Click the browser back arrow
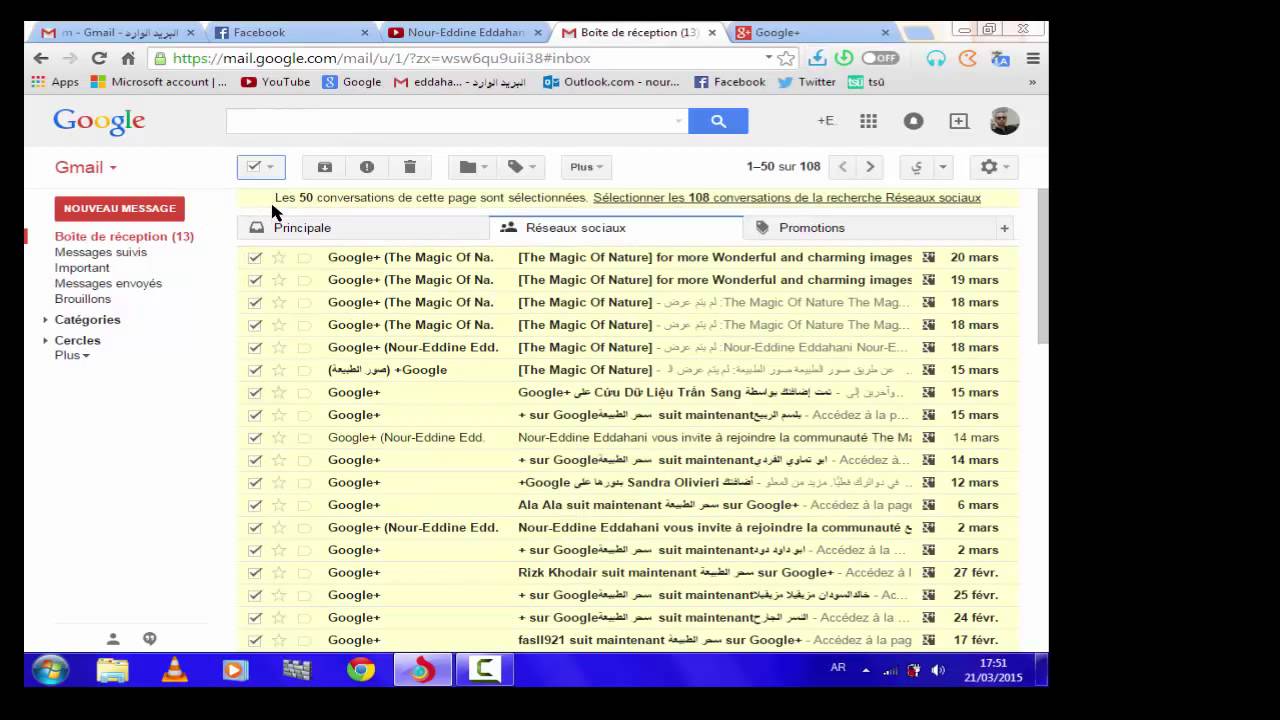 click(41, 58)
